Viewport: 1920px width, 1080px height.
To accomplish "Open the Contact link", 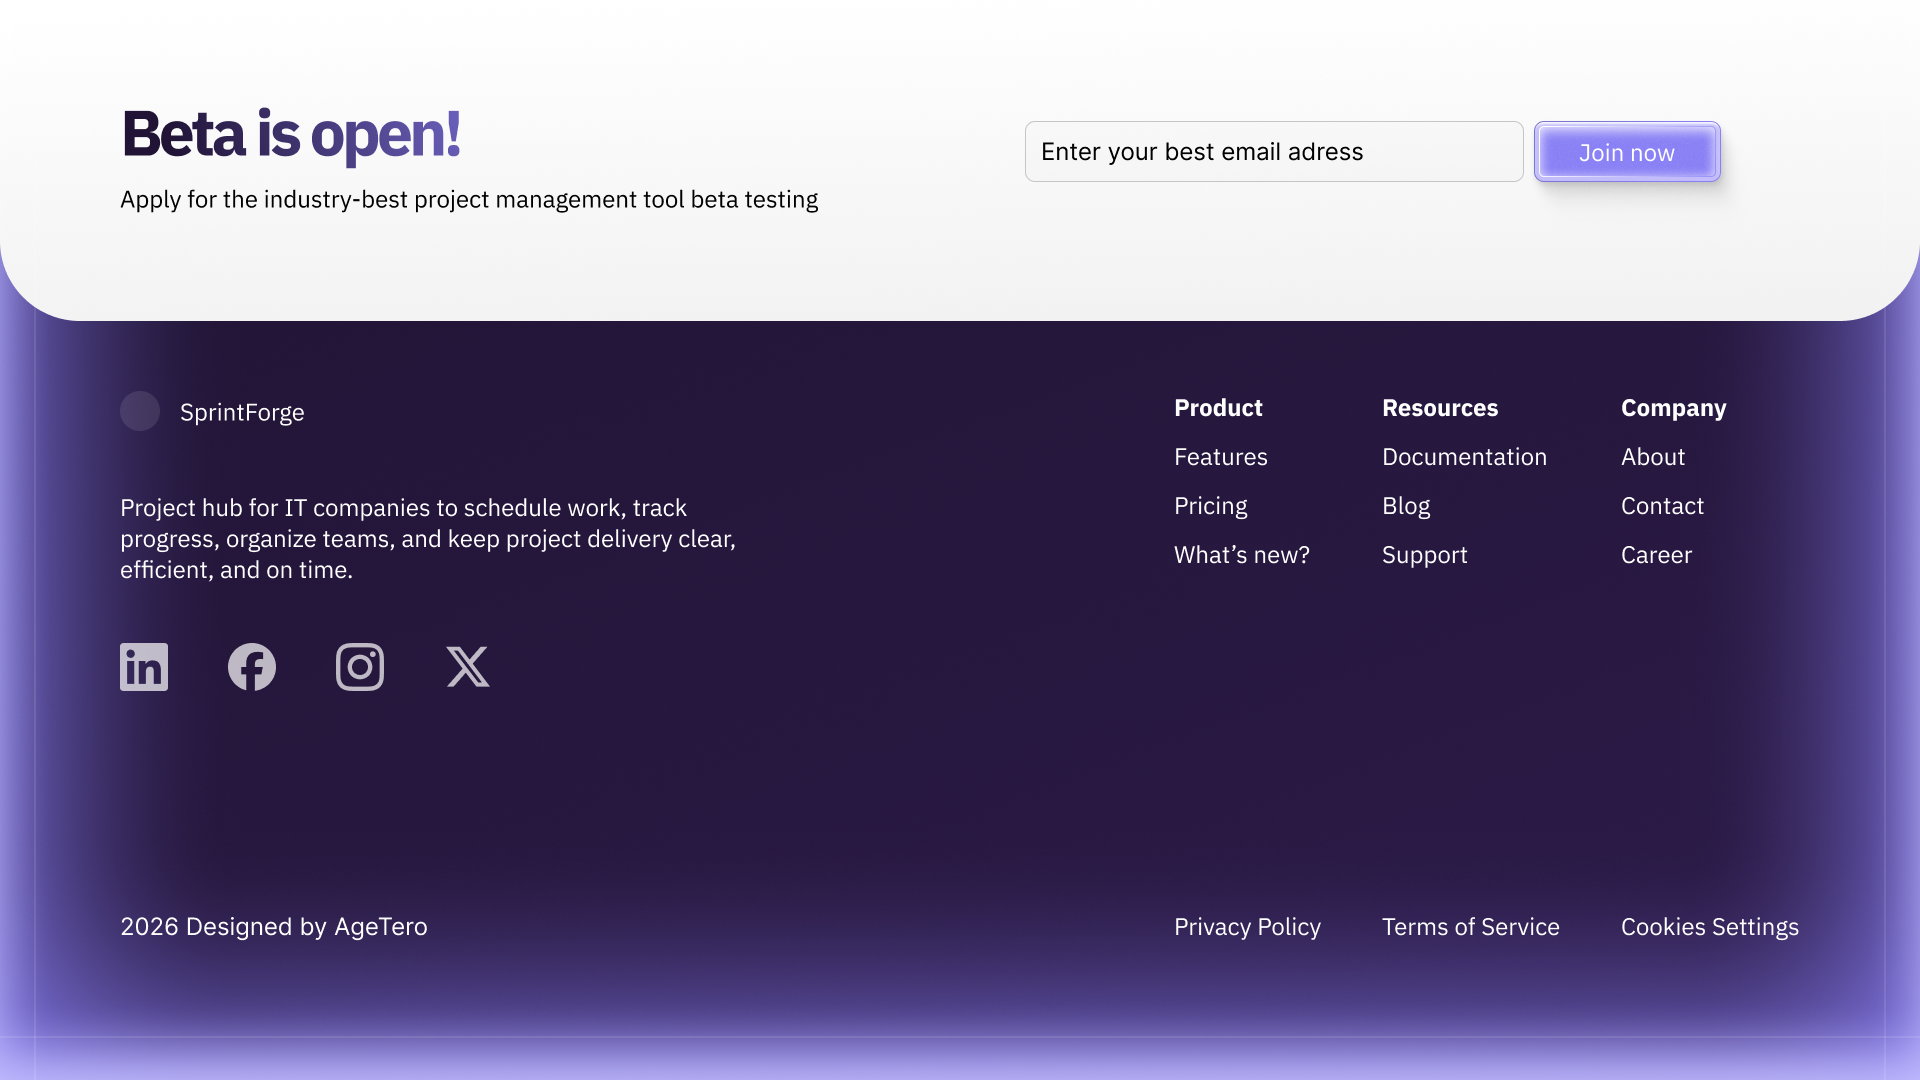I will (x=1662, y=506).
